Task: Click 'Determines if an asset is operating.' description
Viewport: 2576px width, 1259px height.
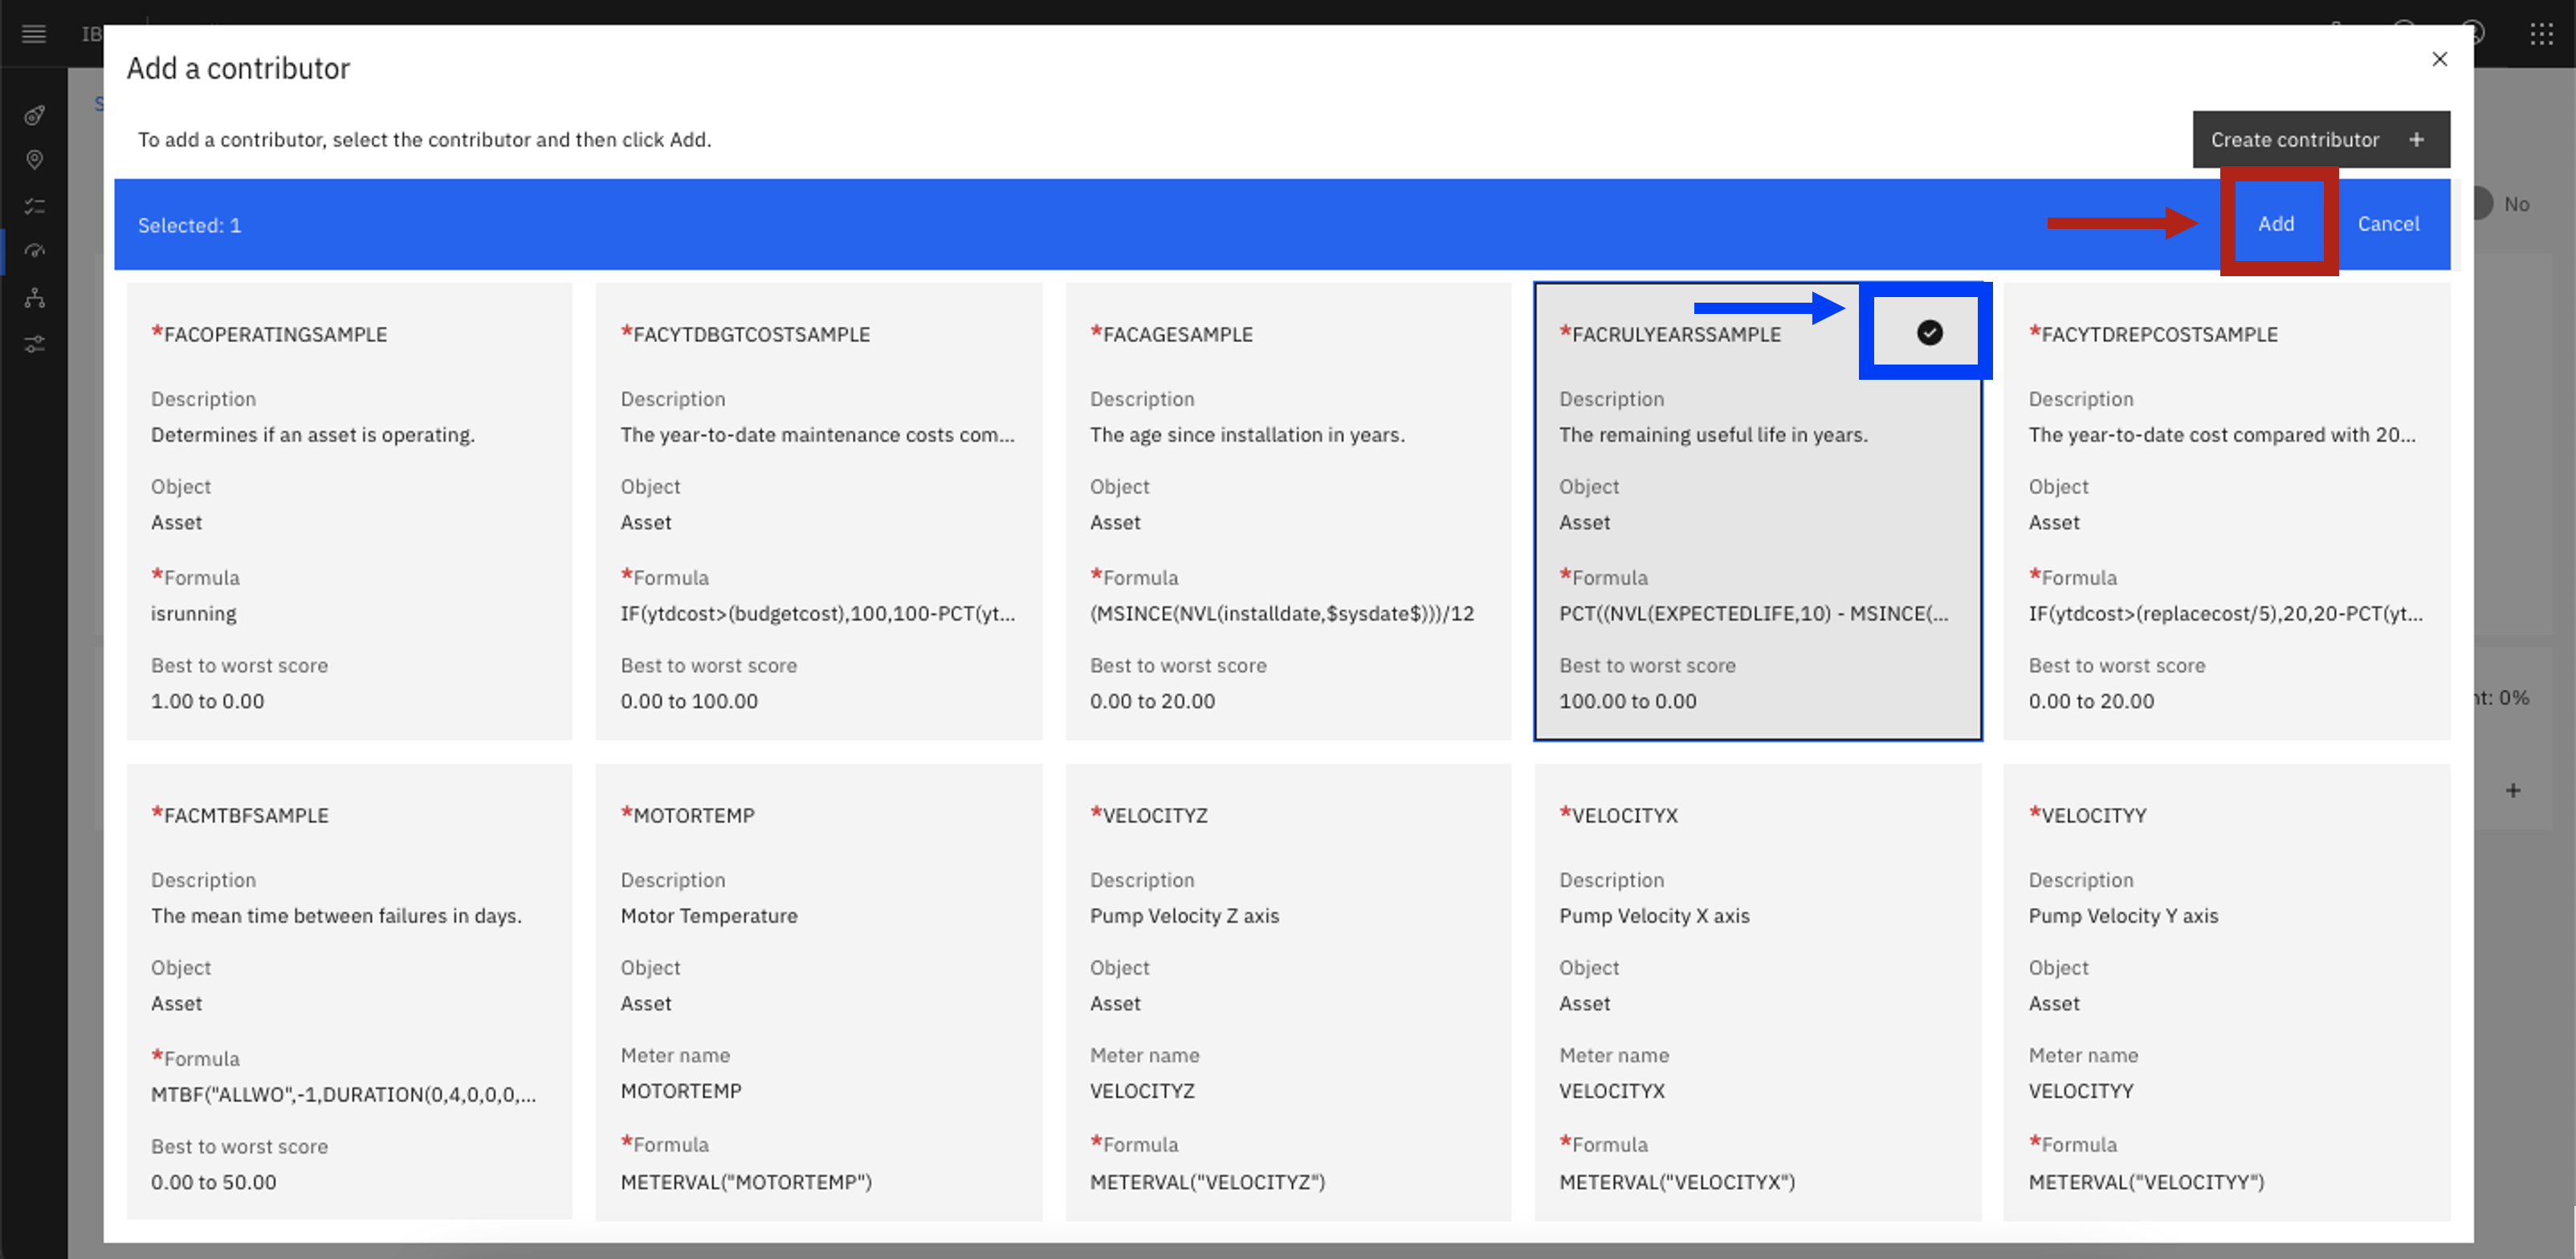Action: (x=313, y=435)
